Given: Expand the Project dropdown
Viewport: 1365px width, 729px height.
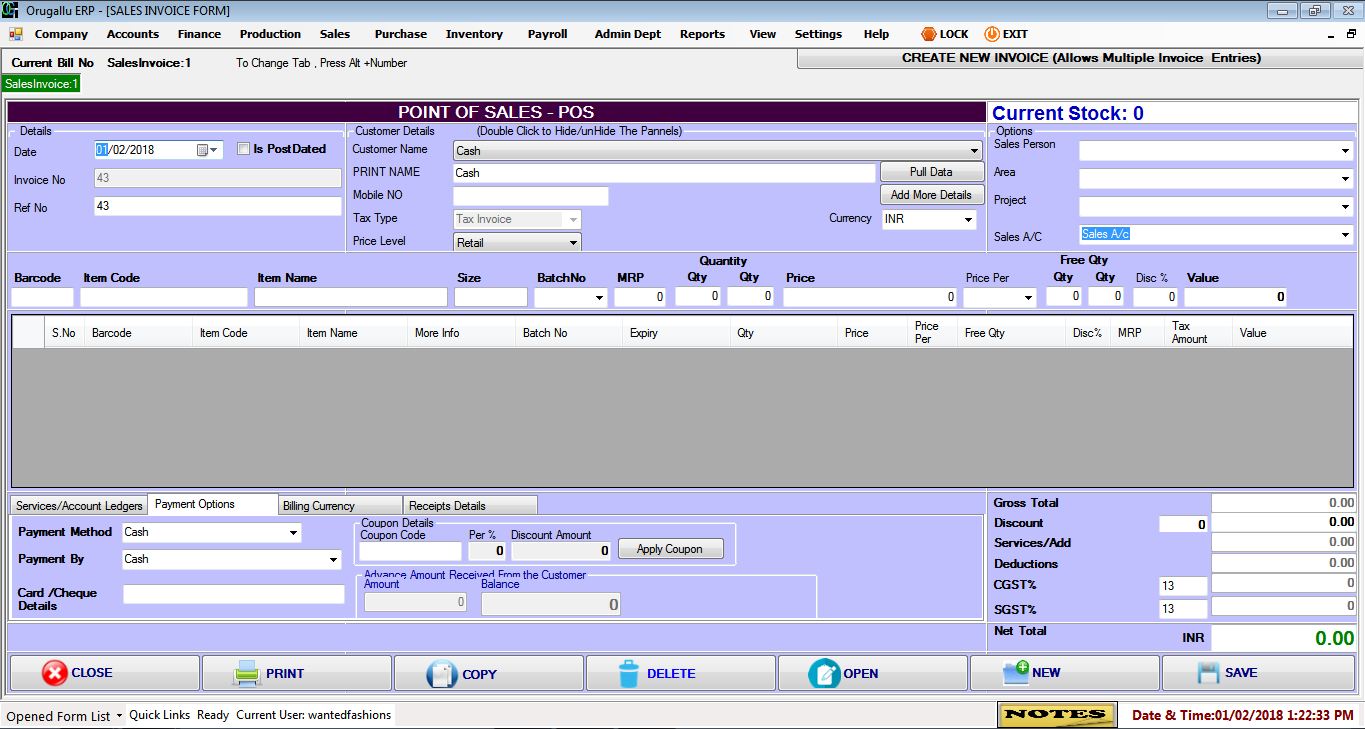Looking at the screenshot, I should [x=1345, y=207].
